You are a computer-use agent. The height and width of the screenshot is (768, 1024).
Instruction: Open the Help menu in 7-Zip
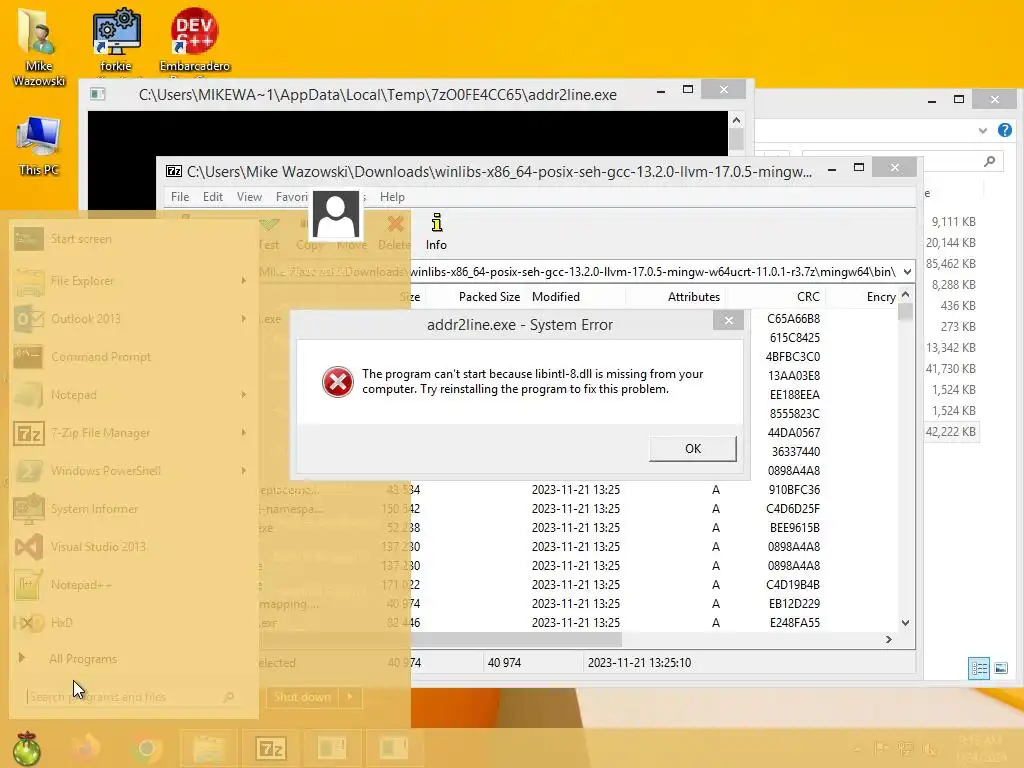[x=392, y=197]
